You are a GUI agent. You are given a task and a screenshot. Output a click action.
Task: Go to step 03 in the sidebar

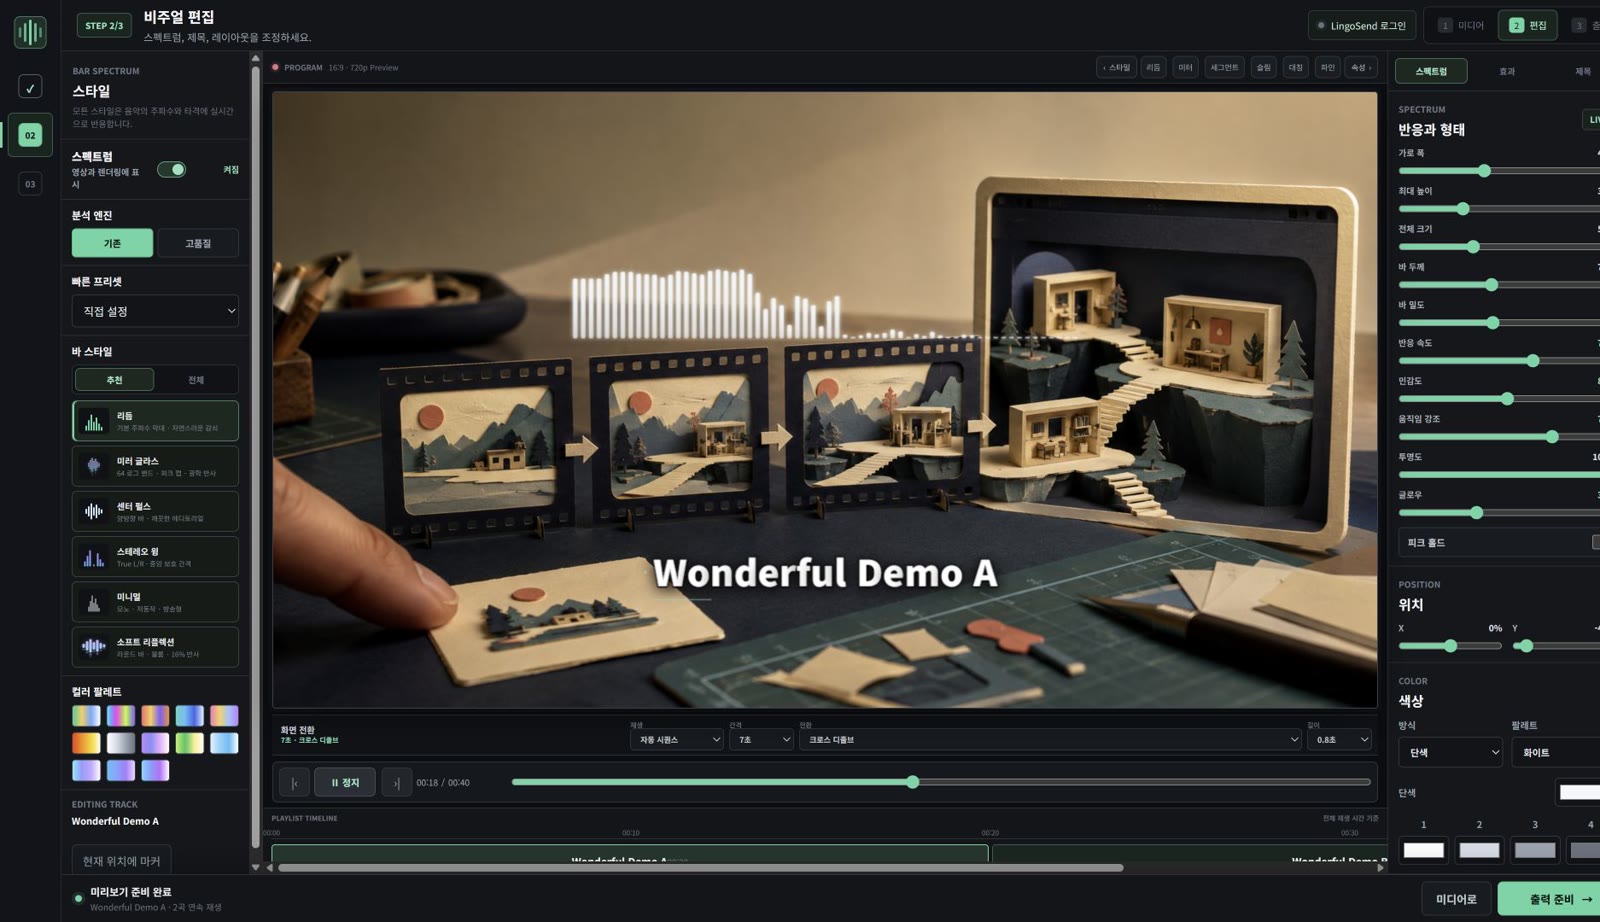point(30,184)
